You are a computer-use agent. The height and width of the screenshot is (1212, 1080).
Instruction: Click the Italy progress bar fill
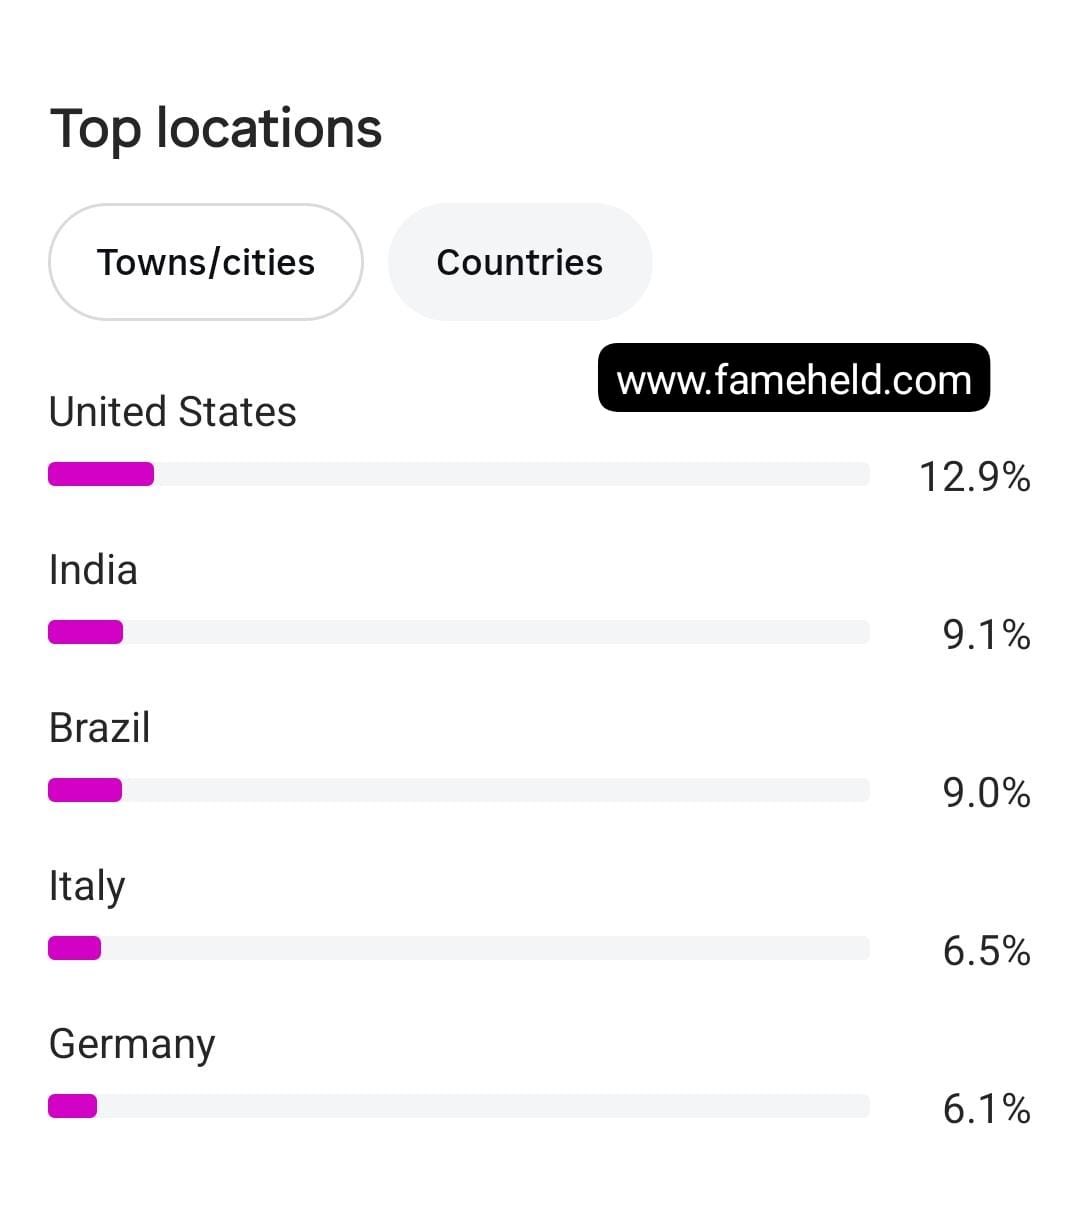tap(74, 948)
